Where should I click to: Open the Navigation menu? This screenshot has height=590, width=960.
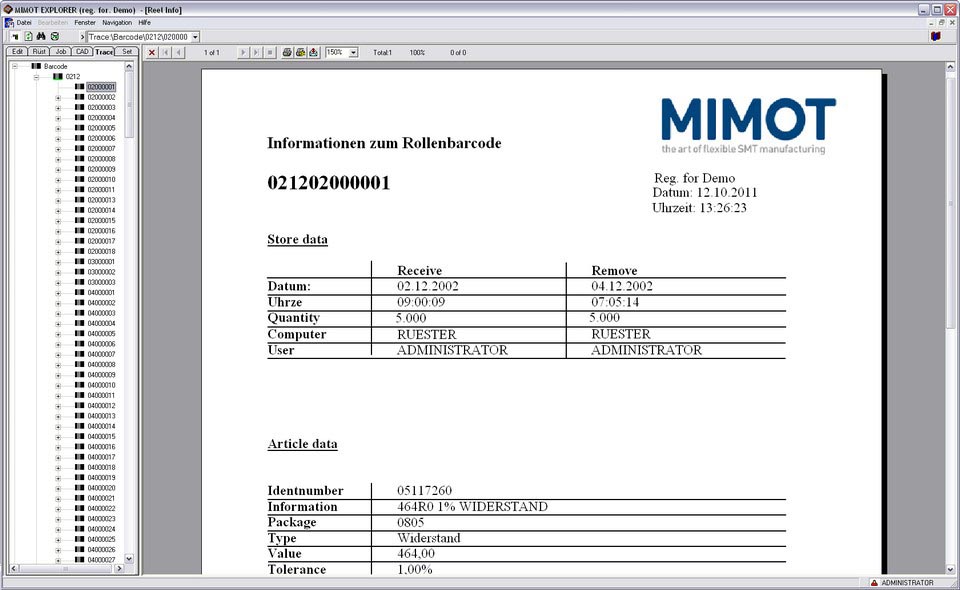click(x=117, y=23)
